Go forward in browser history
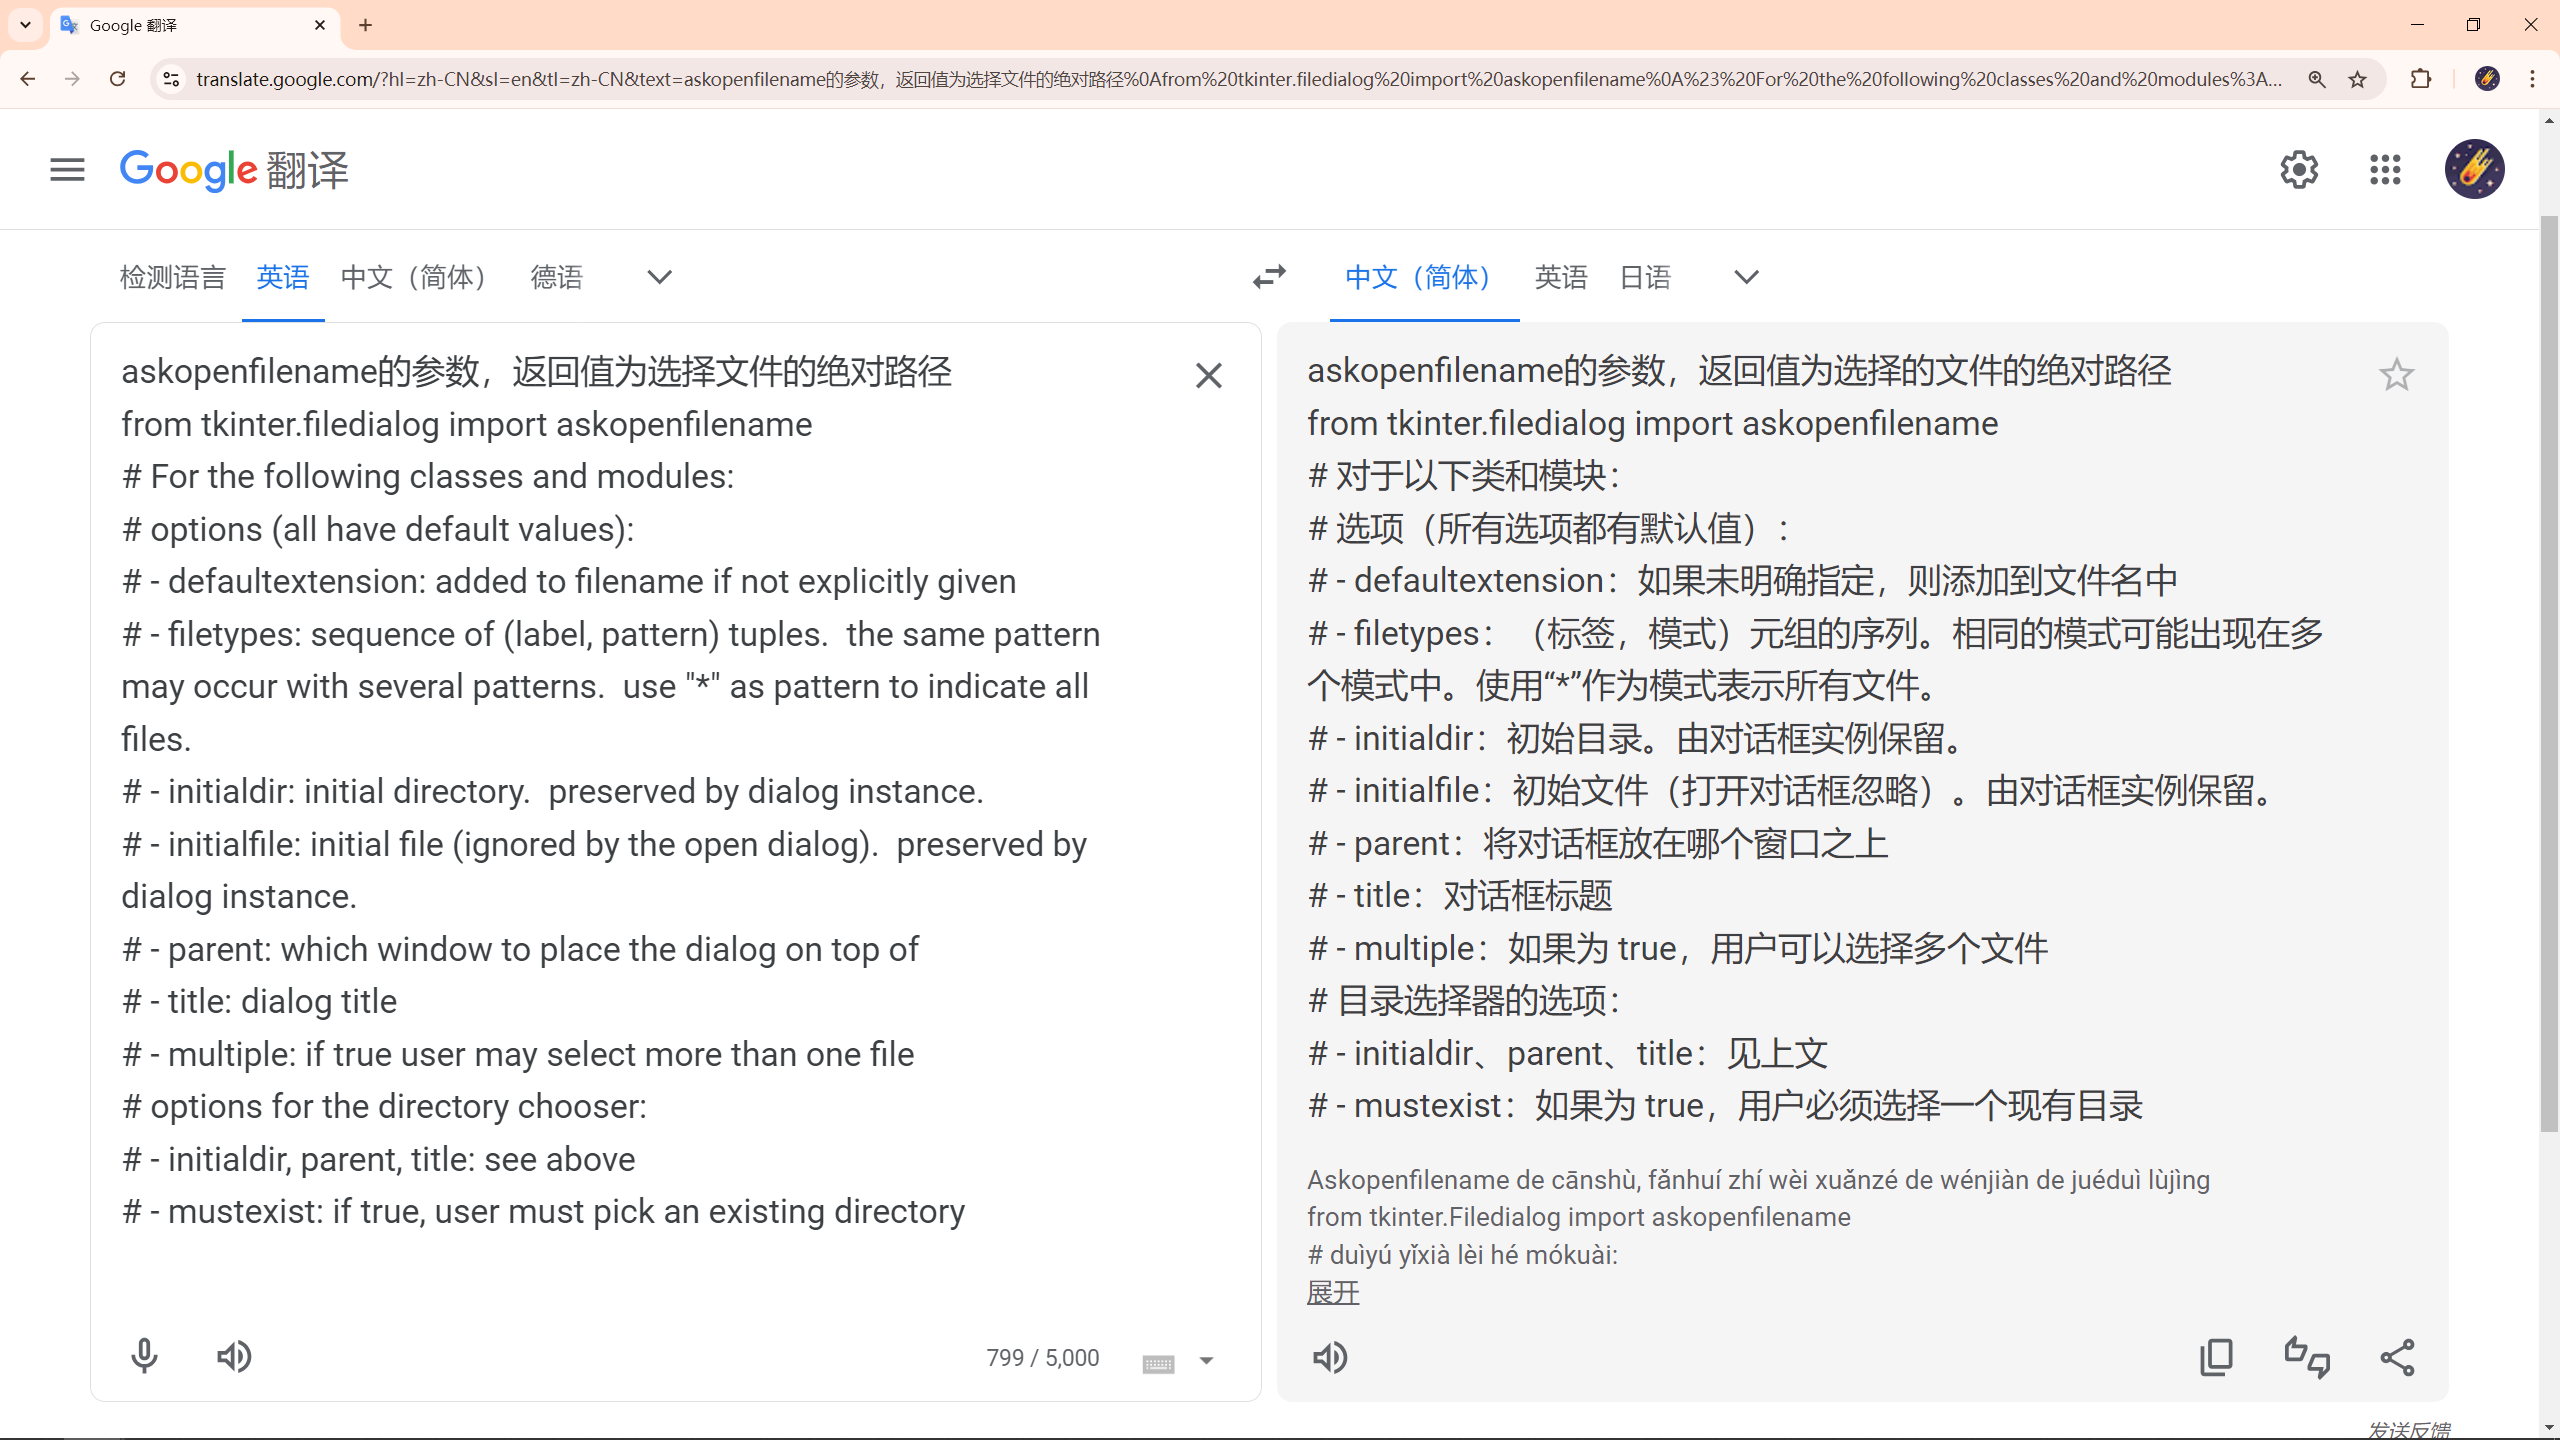This screenshot has width=2560, height=1440. pos(72,79)
